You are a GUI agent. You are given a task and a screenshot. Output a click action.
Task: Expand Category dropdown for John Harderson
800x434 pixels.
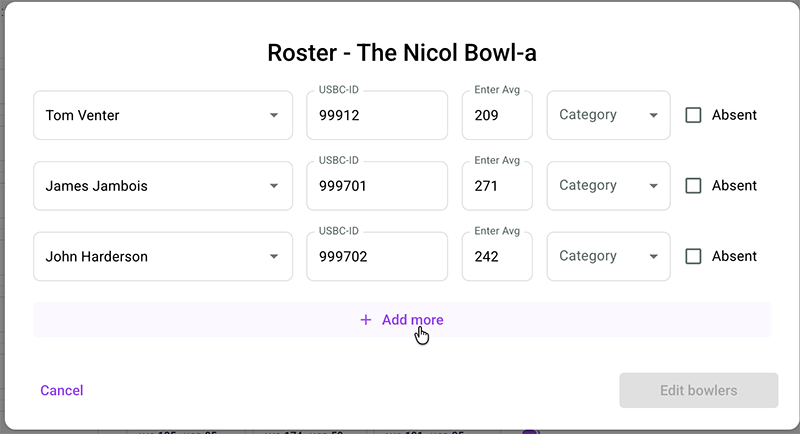tap(608, 257)
